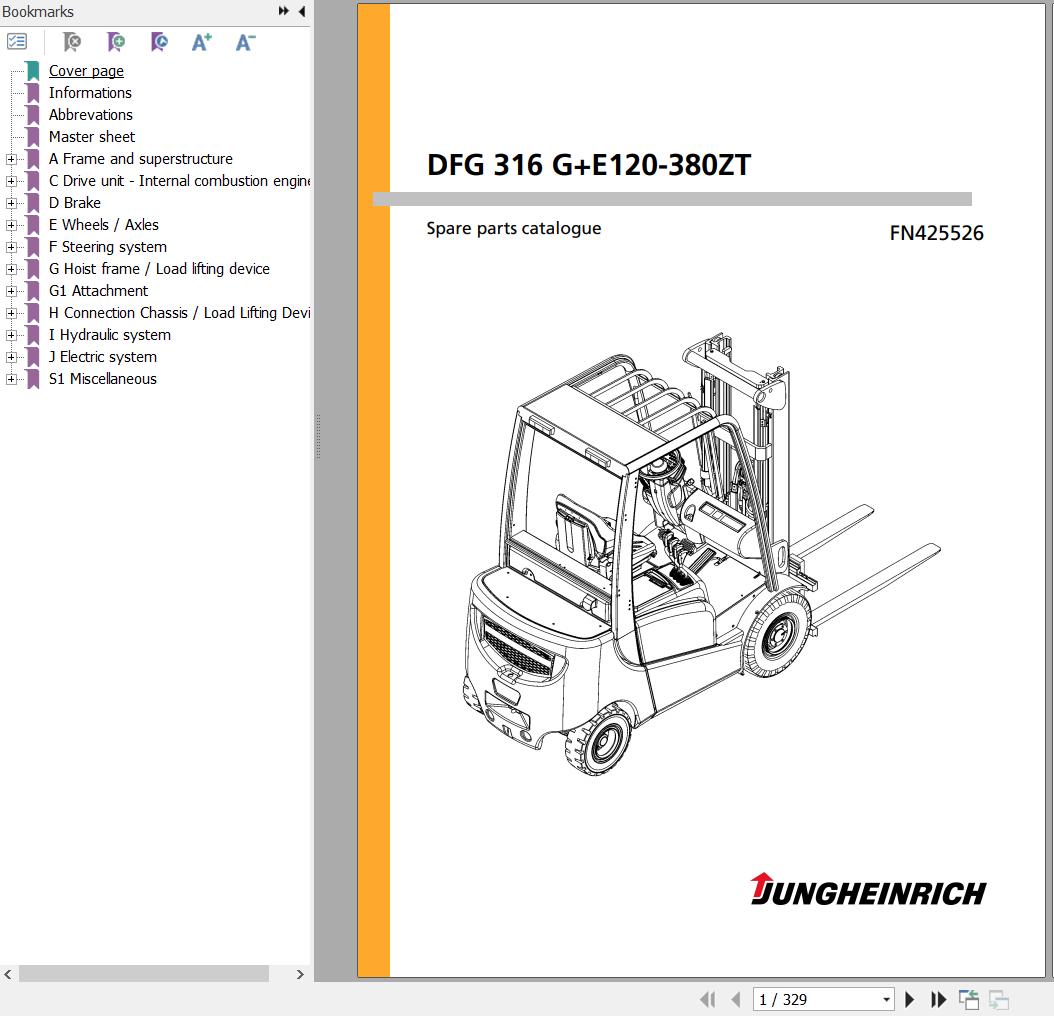
Task: Click the bookmark icon beside Abbrevations
Action: click(33, 115)
